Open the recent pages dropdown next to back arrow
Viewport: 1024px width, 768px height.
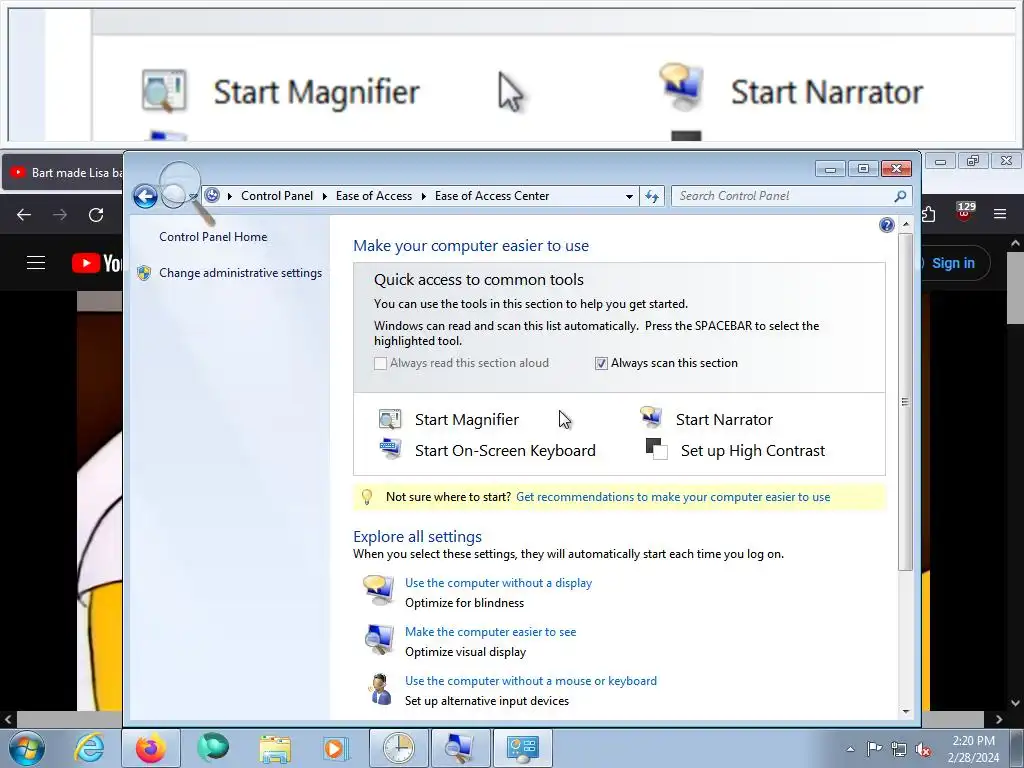coord(193,196)
